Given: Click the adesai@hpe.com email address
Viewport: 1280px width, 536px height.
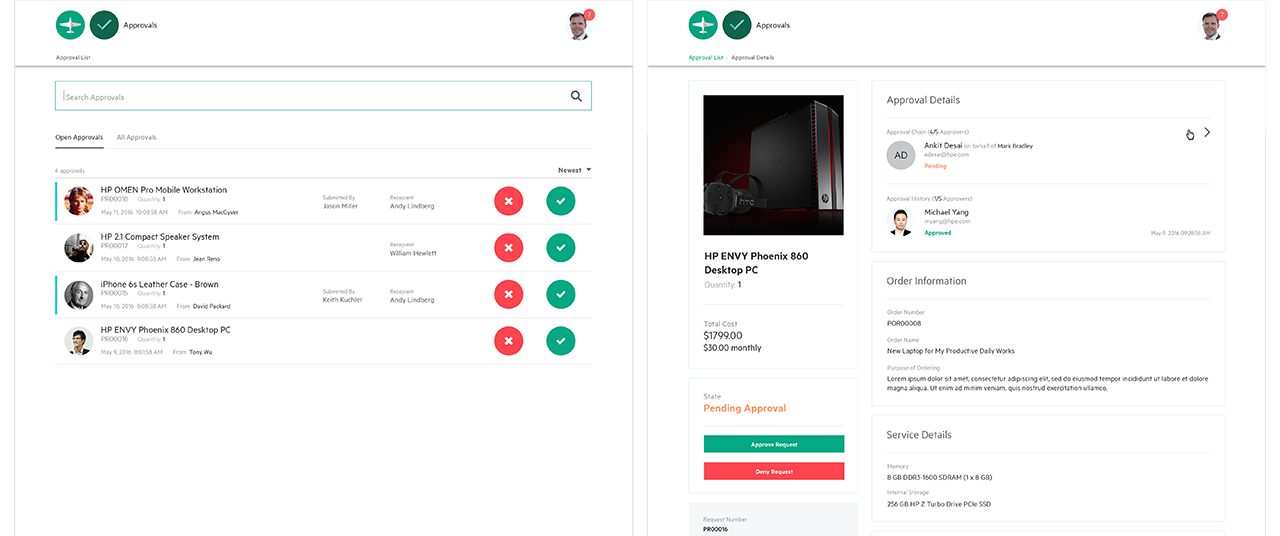Looking at the screenshot, I should [945, 155].
